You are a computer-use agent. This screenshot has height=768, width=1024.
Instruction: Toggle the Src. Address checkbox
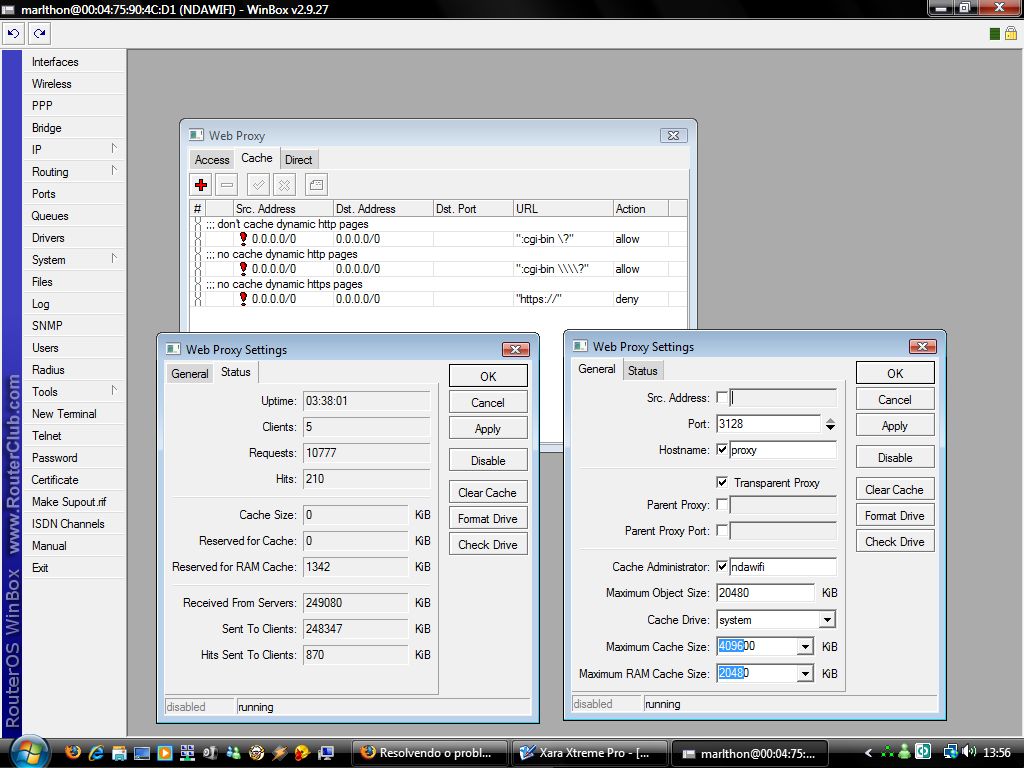[722, 398]
